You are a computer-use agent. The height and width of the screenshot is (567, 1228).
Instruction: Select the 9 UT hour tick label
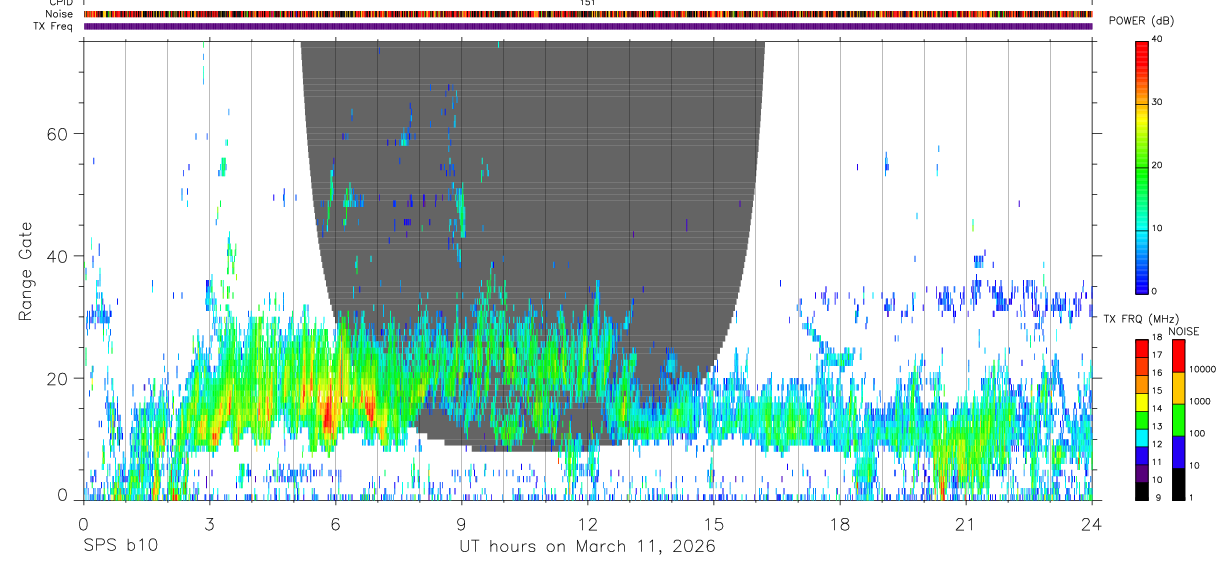click(x=461, y=523)
